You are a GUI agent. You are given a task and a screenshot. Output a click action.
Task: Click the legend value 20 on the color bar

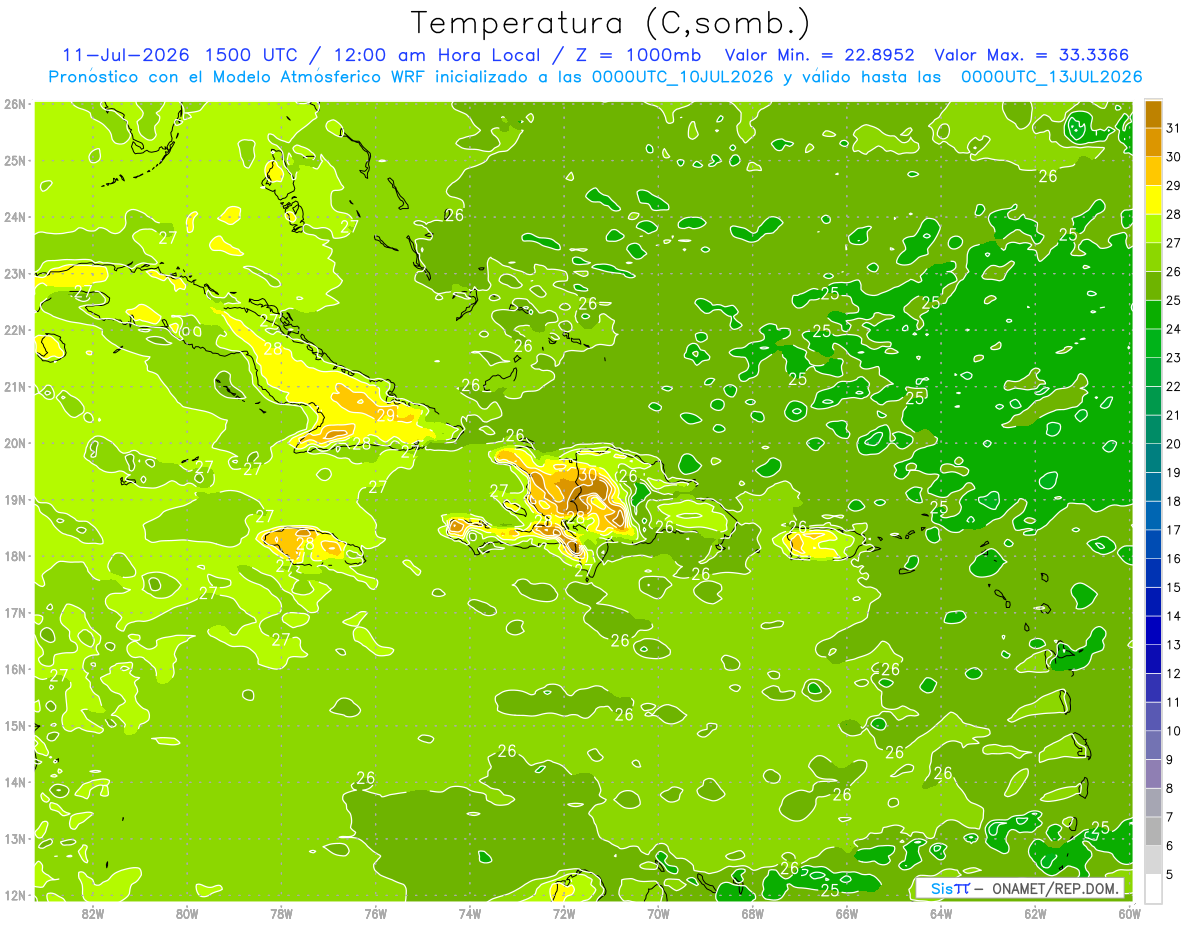[1174, 444]
